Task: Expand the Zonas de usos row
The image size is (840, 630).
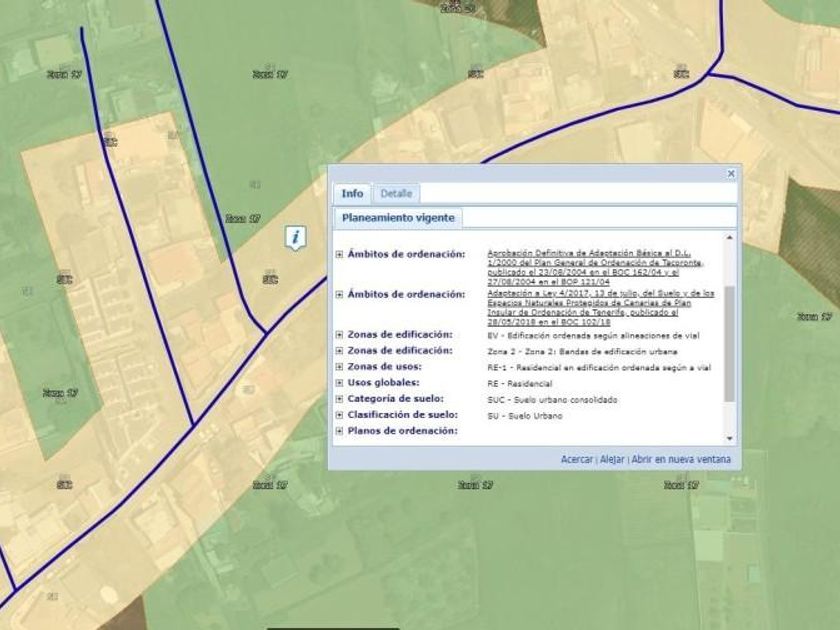Action: 340,367
